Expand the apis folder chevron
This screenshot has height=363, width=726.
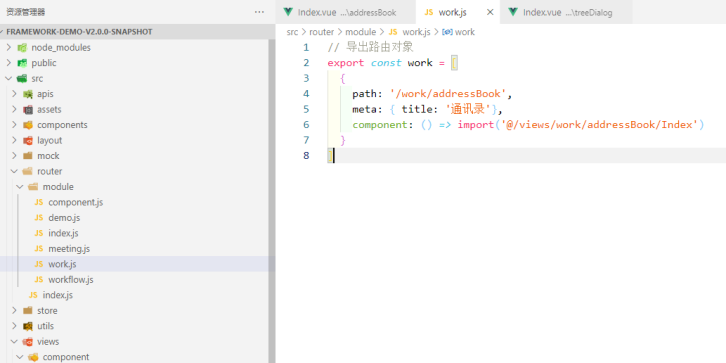(14, 94)
